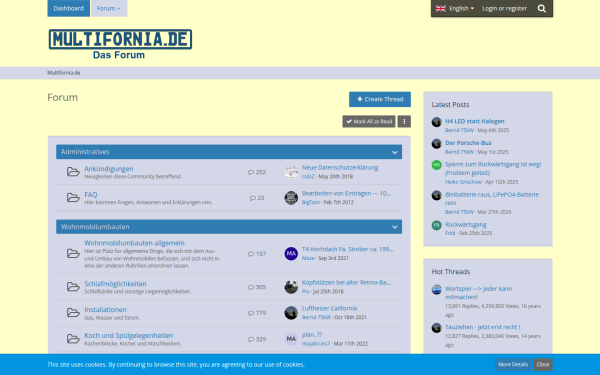Click user name majabruns7
This screenshot has height=375, width=600.
316,344
